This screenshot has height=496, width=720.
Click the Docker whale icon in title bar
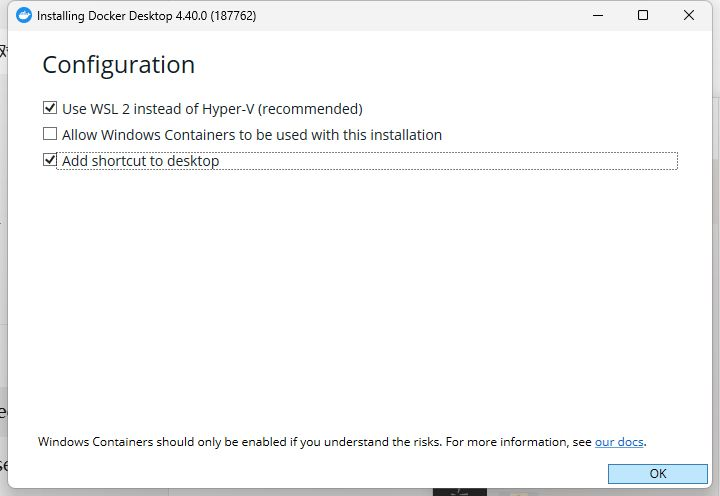pos(23,15)
